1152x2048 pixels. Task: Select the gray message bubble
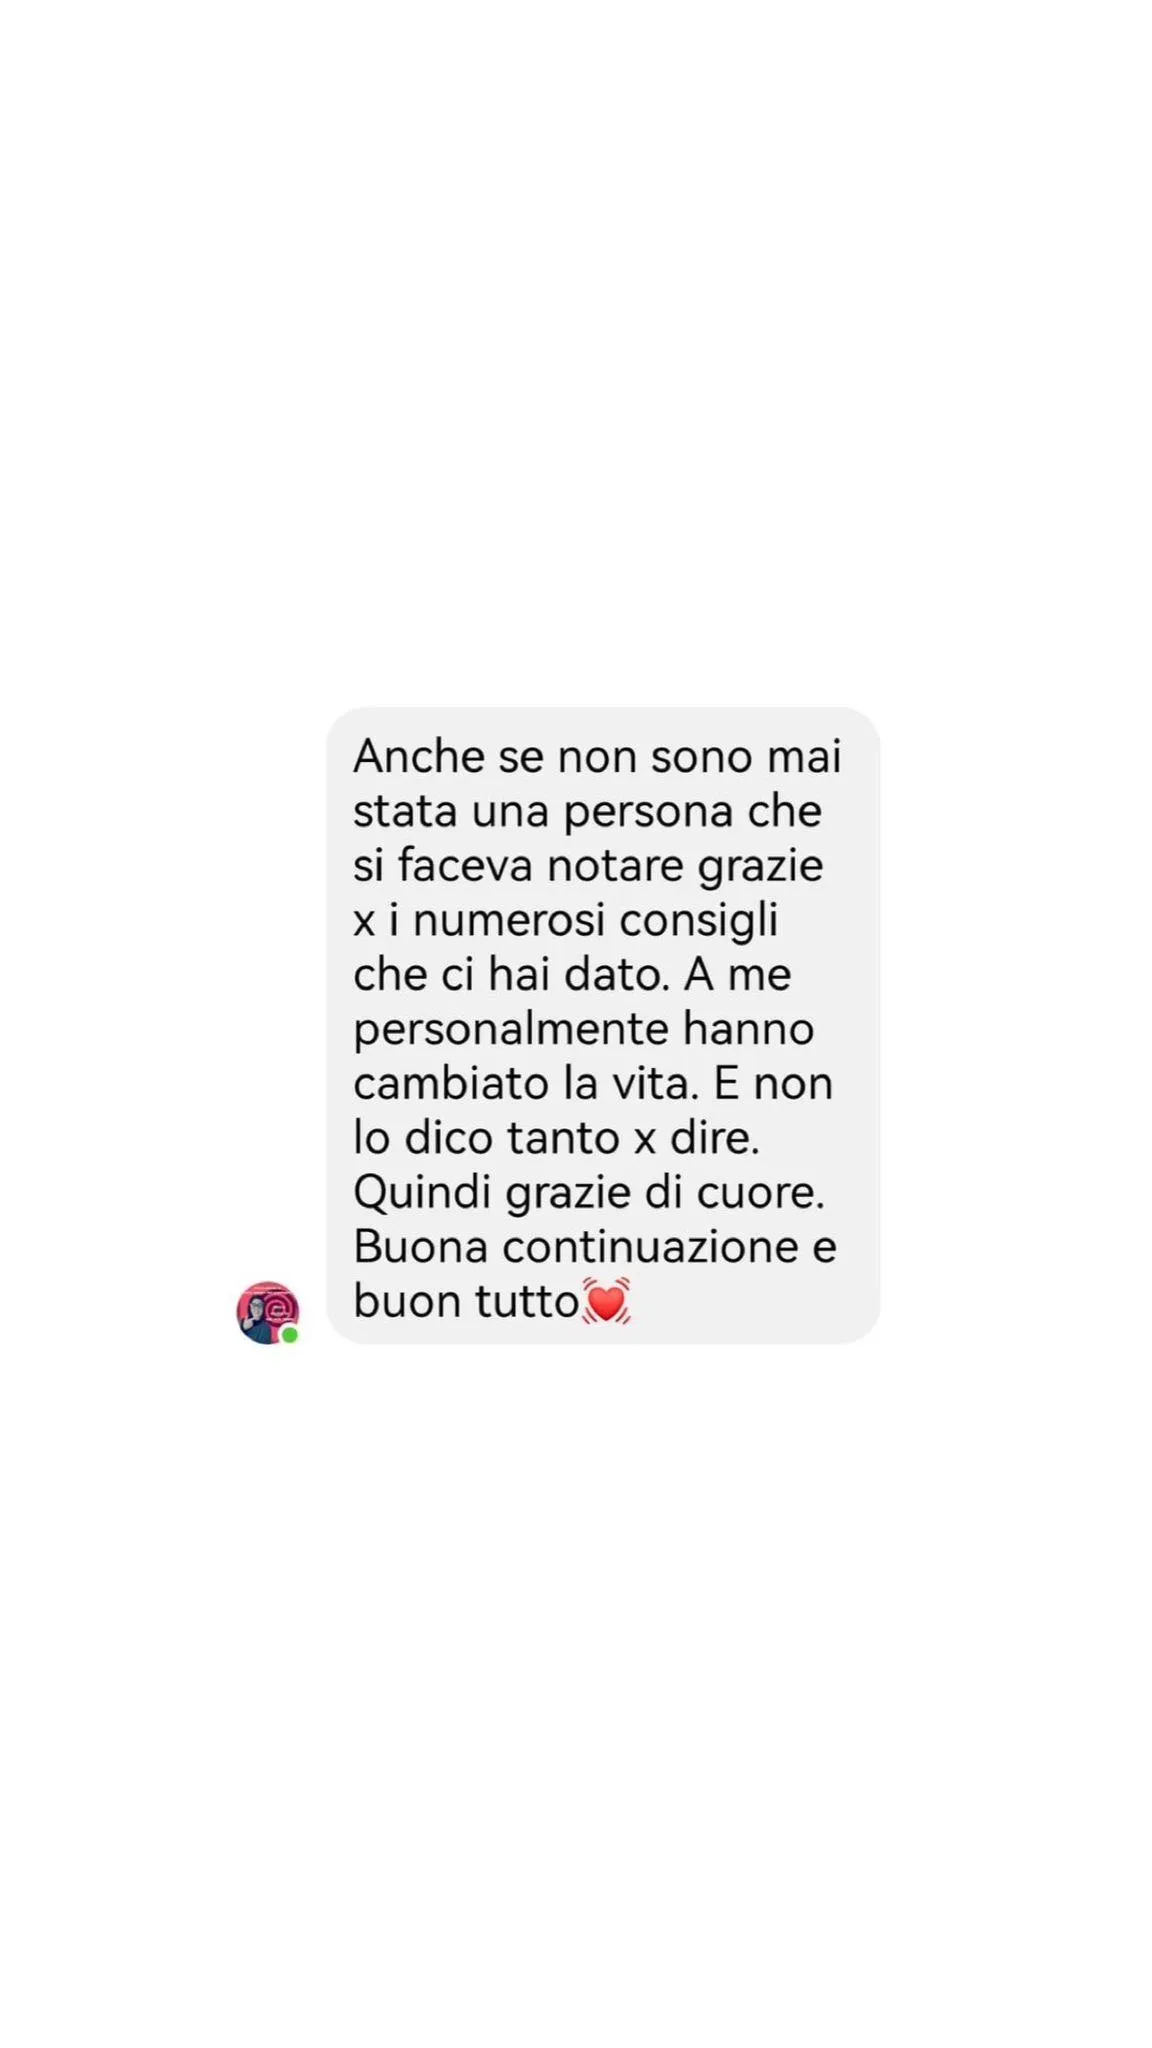[603, 1025]
